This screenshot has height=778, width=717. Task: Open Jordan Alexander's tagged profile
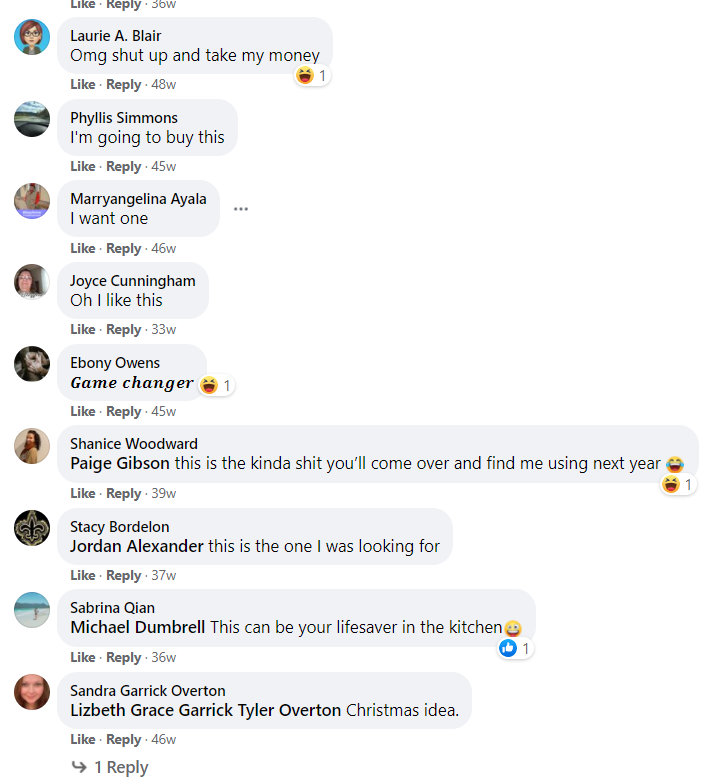tap(137, 546)
